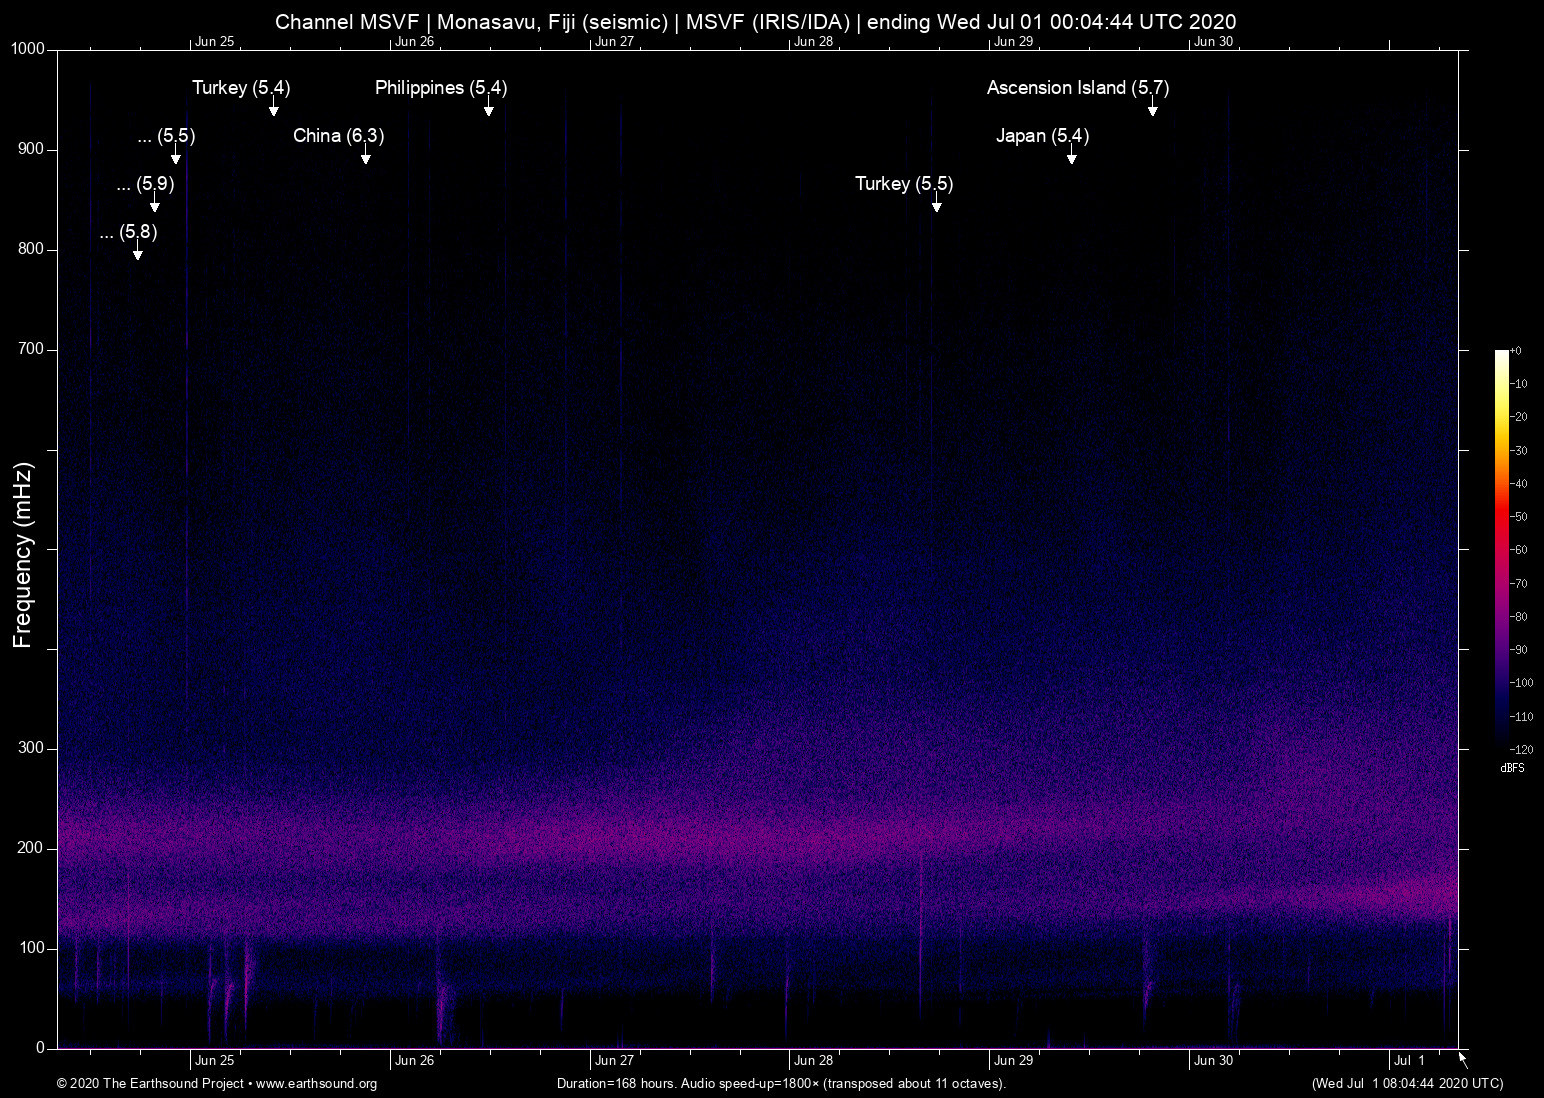
Task: Click the Duration=168 hours footer text
Action: (x=780, y=1083)
